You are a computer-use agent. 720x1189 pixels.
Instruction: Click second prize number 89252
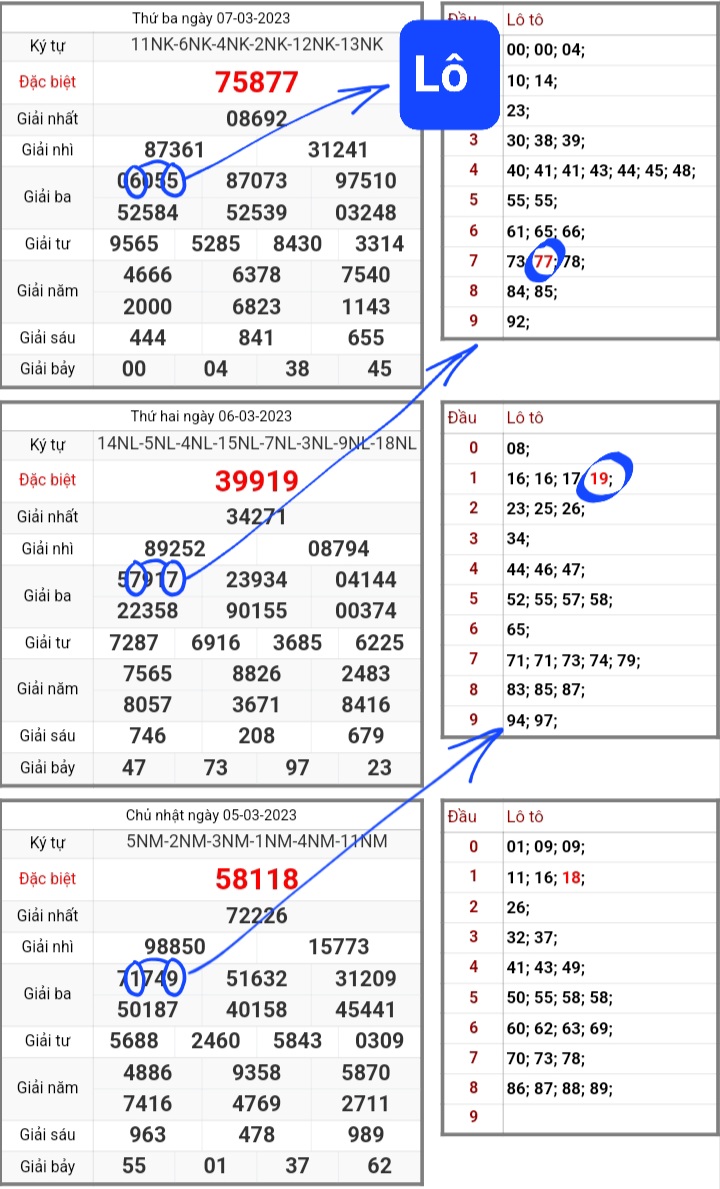pos(174,548)
